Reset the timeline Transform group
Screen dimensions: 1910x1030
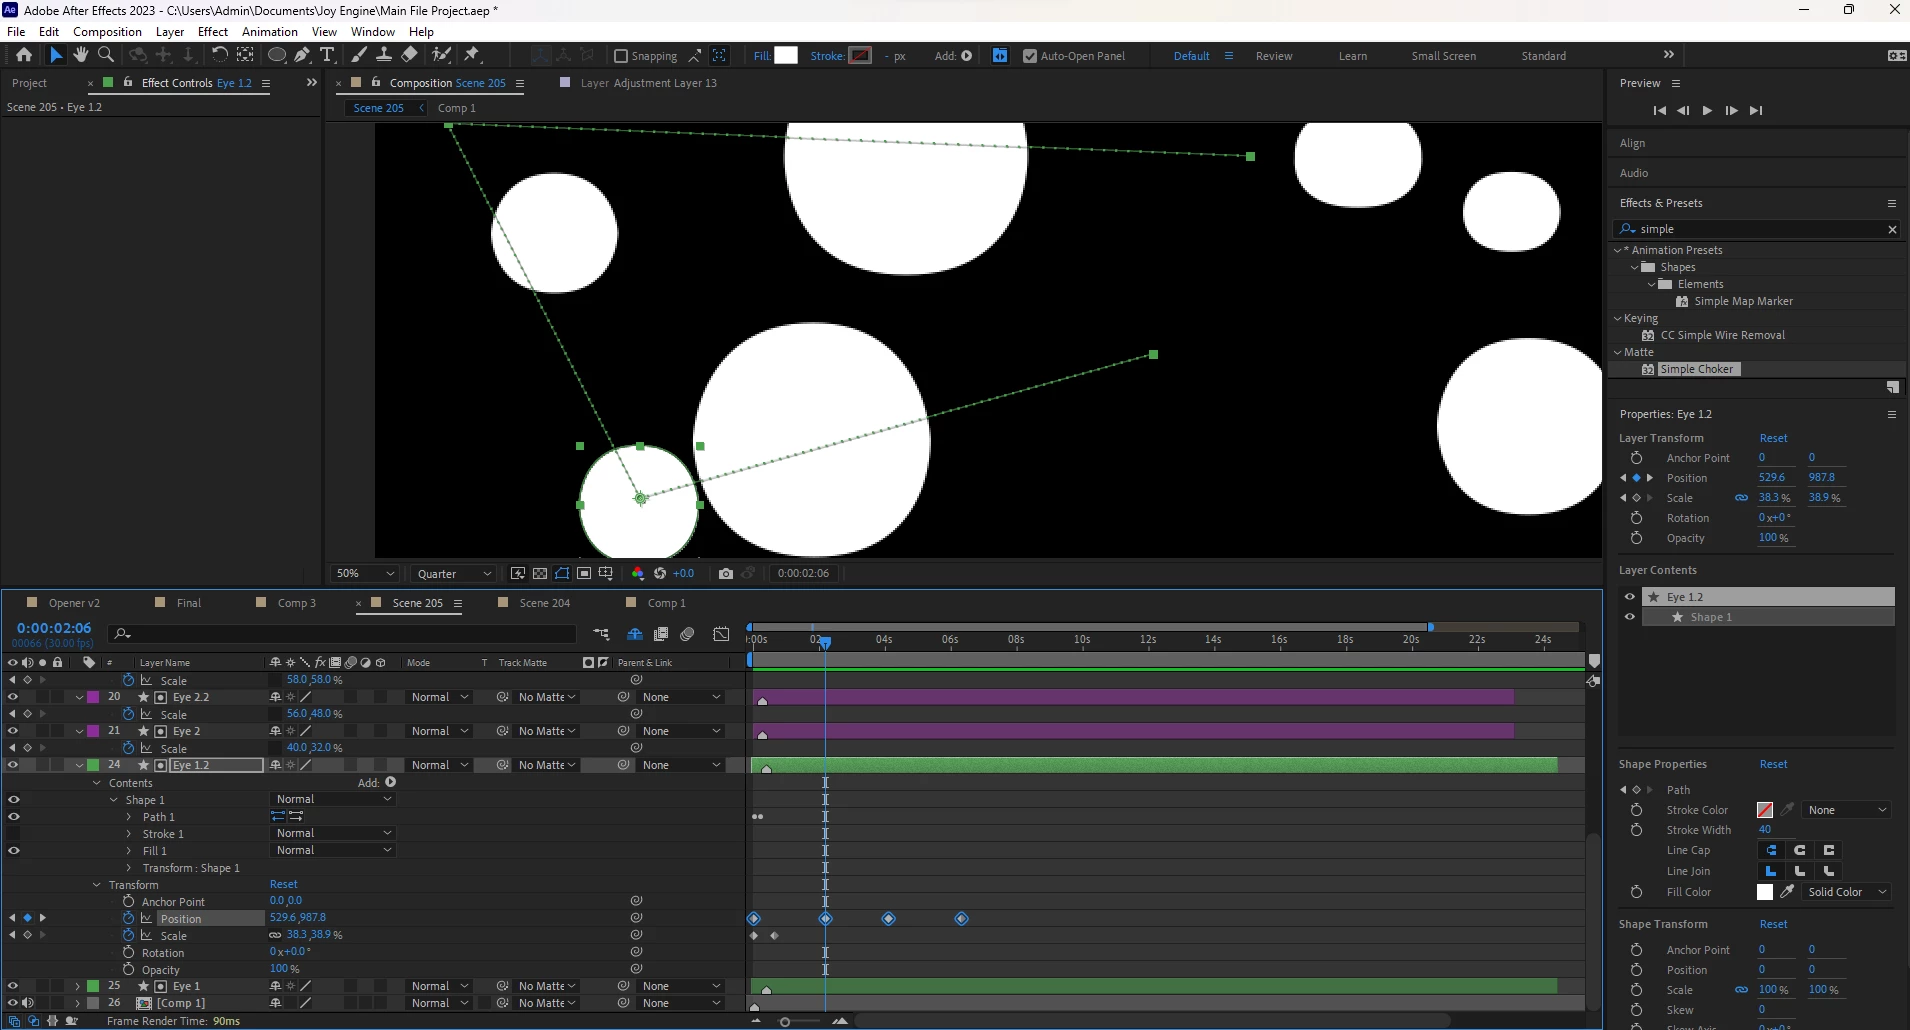tap(284, 884)
